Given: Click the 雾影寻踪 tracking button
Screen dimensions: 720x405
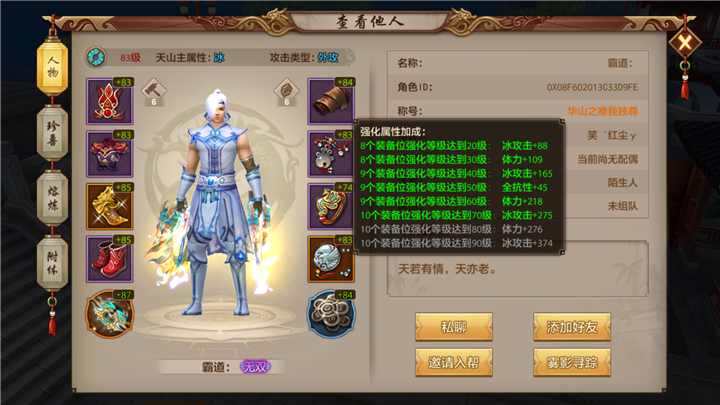Looking at the screenshot, I should [x=572, y=363].
